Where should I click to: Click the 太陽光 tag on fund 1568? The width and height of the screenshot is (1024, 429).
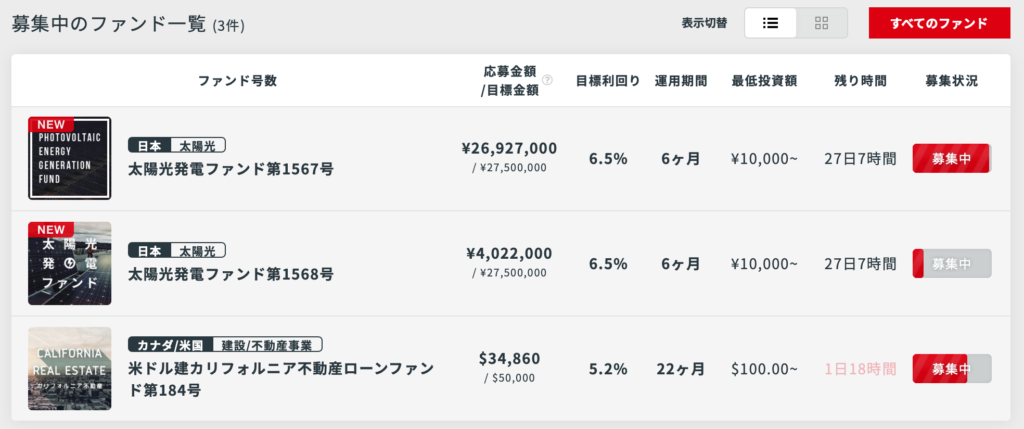[197, 250]
